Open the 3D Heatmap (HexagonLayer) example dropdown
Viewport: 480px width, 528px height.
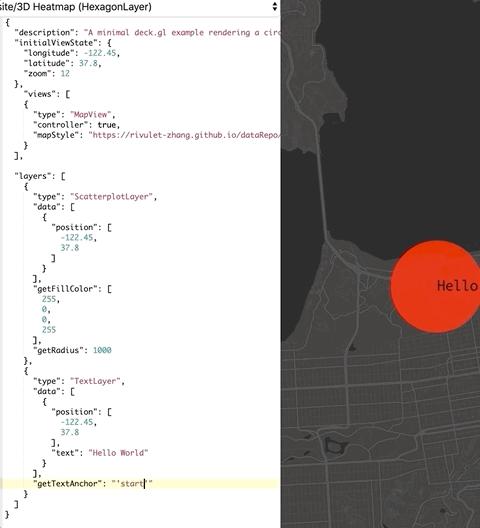pyautogui.click(x=139, y=7)
